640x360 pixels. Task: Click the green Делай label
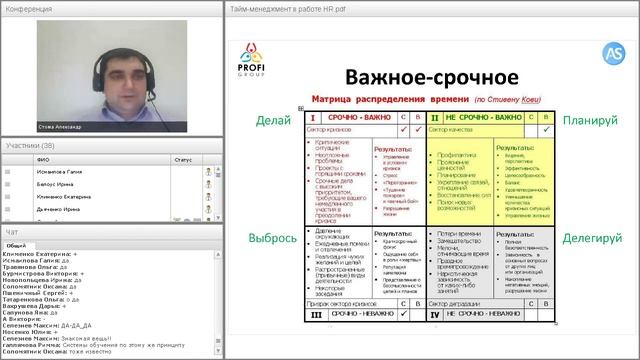point(273,120)
